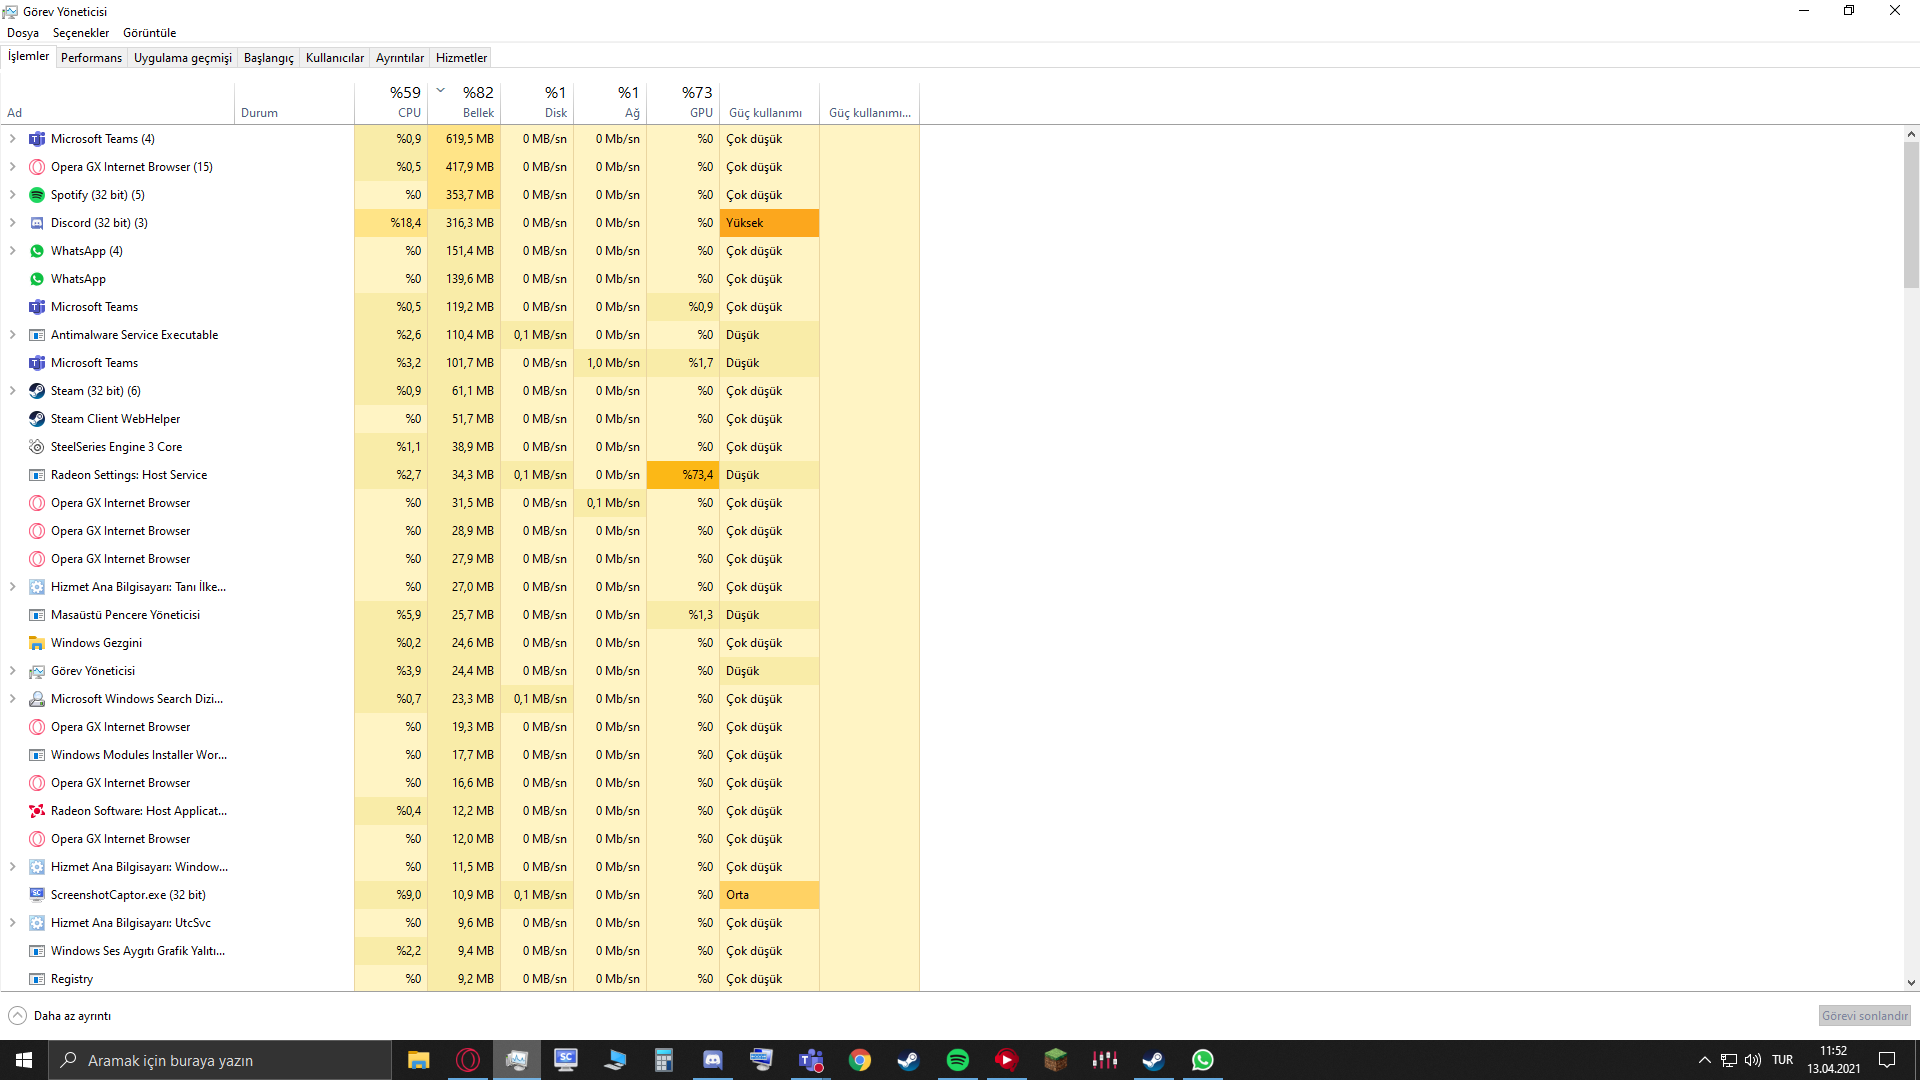This screenshot has height=1080, width=1920.
Task: Click the speaker icon in the system tray
Action: pyautogui.click(x=1753, y=1060)
